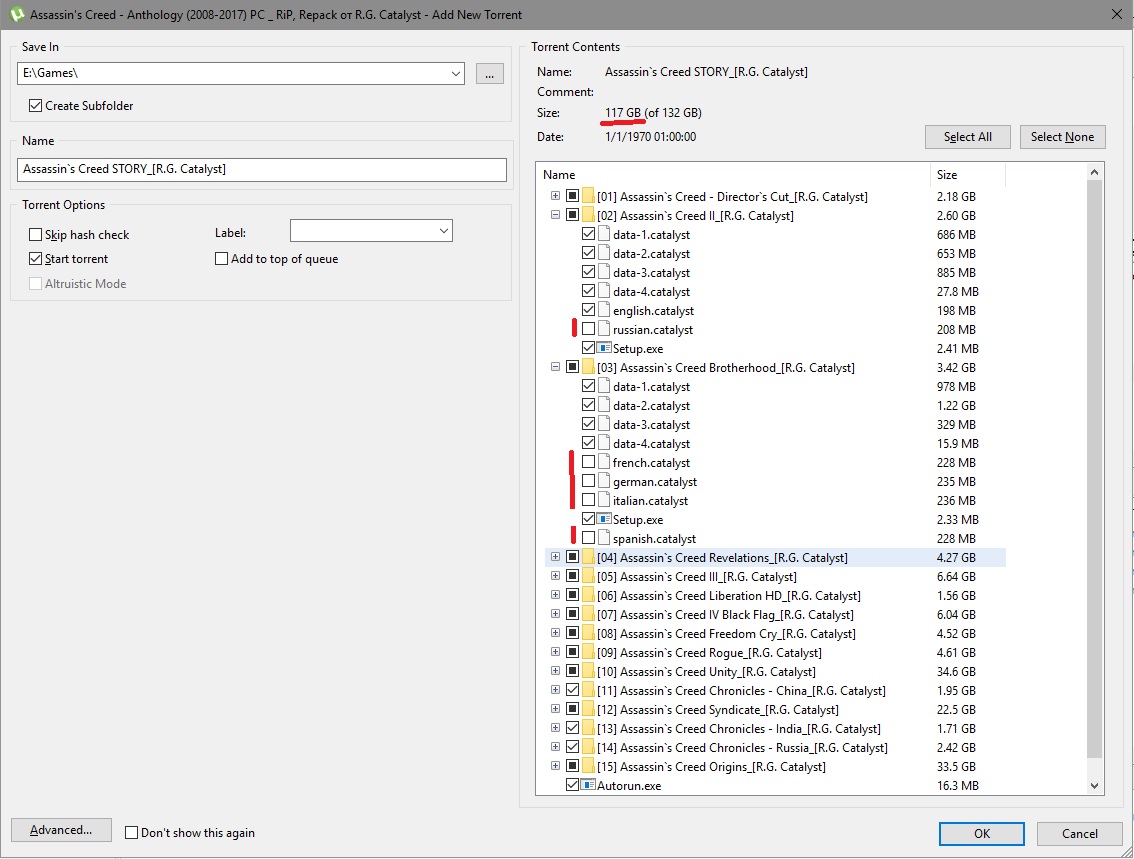Check Don't show this again
This screenshot has width=1134, height=859.
(131, 832)
